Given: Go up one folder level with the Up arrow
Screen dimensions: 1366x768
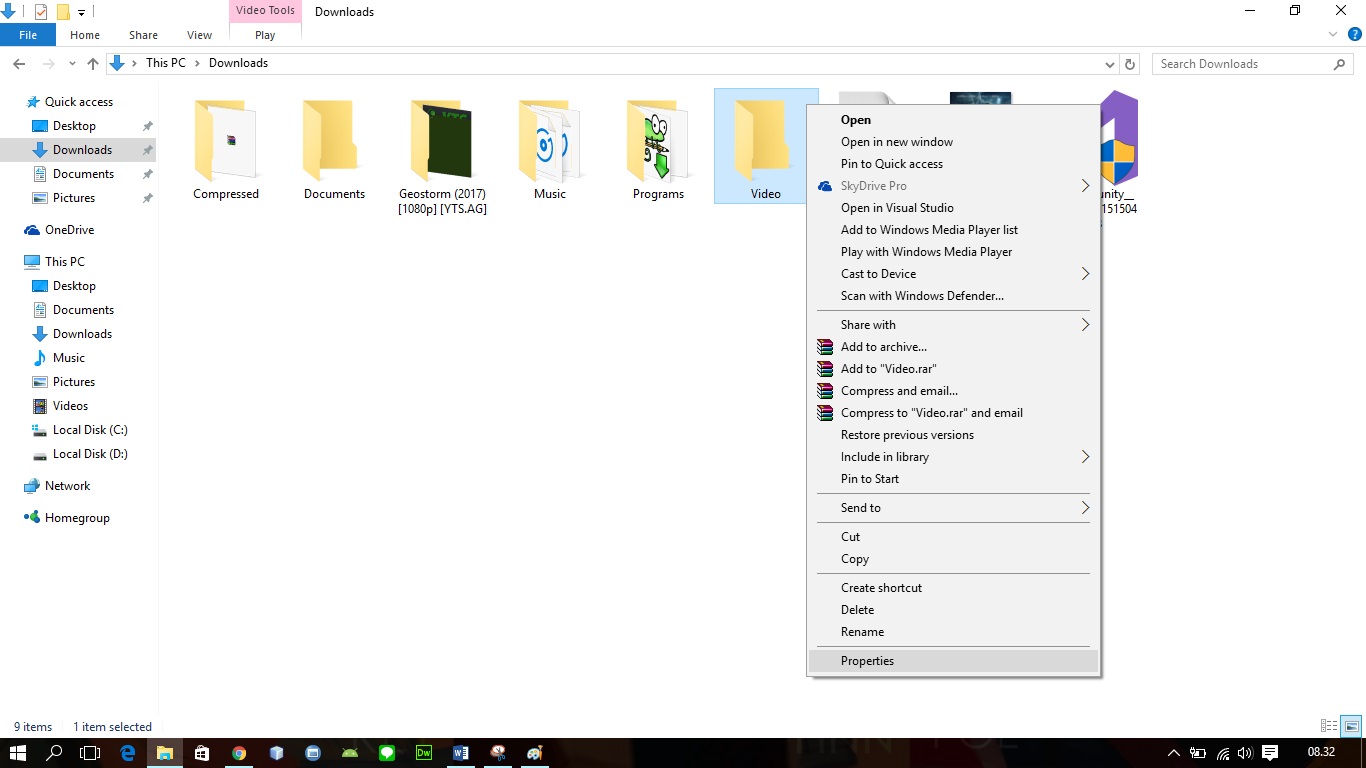Looking at the screenshot, I should (93, 63).
